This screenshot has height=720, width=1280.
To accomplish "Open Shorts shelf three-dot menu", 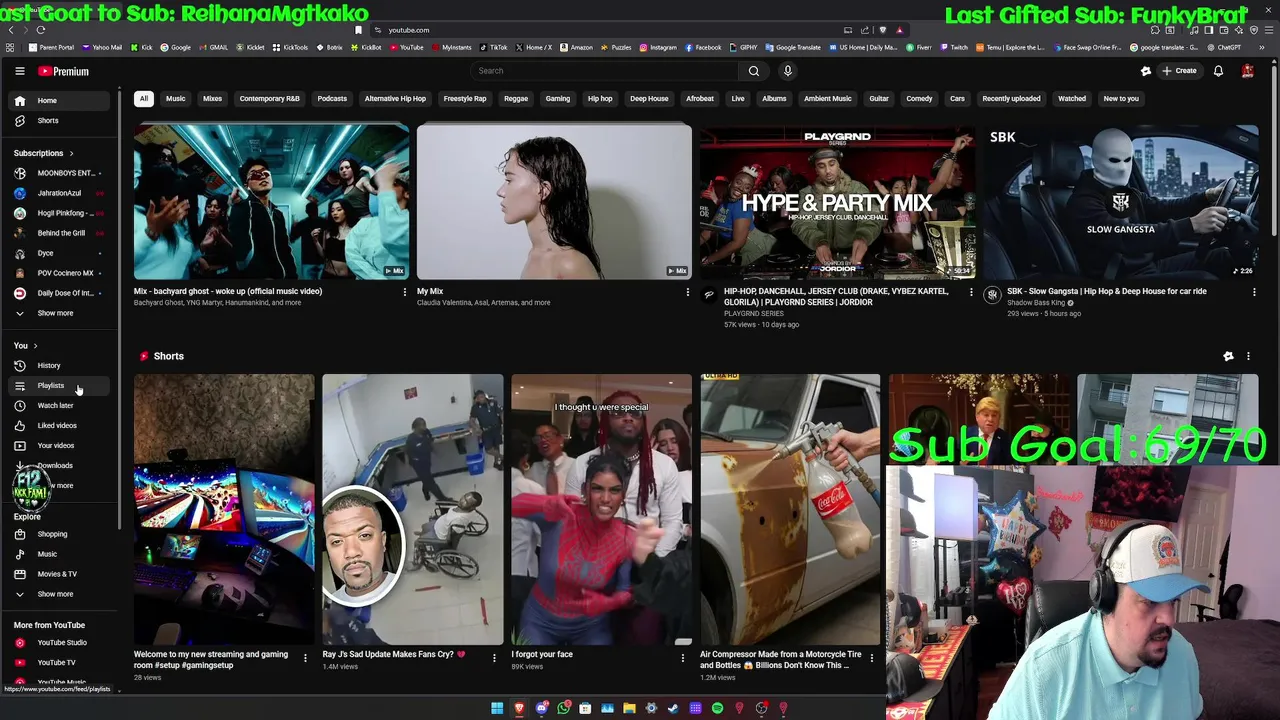I will click(x=1248, y=356).
